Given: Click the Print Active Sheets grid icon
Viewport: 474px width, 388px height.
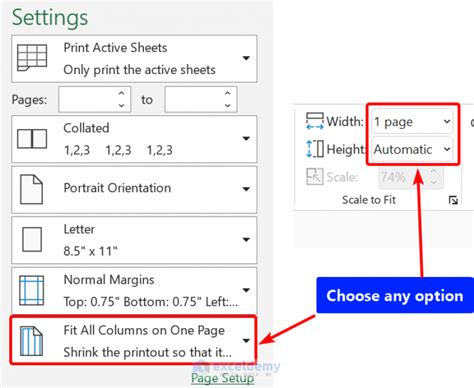Looking at the screenshot, I should click(32, 58).
